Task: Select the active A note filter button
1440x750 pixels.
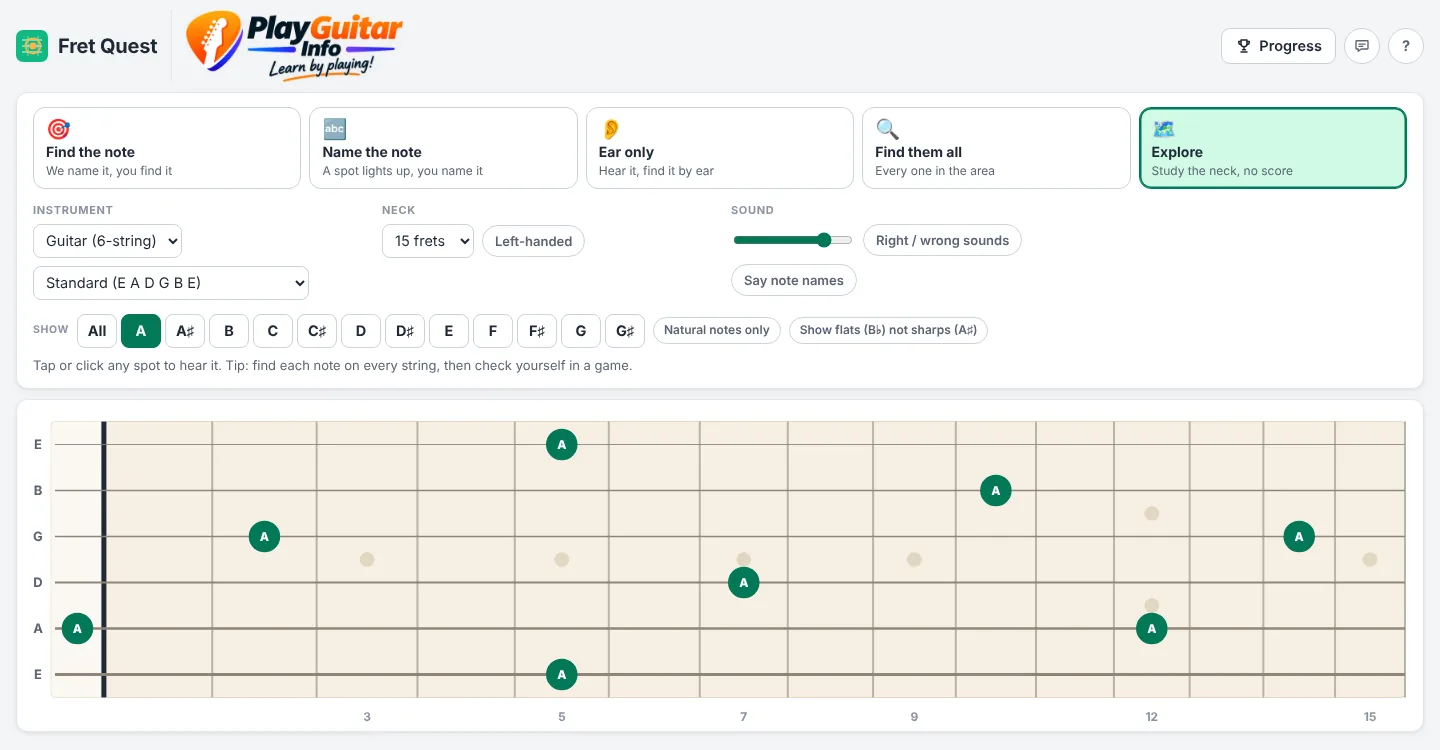Action: click(x=141, y=331)
